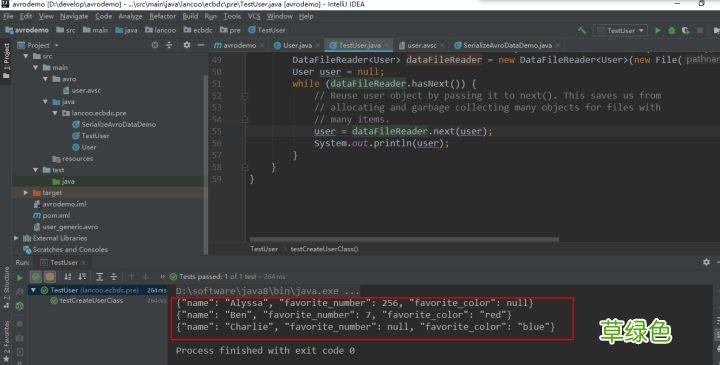
Task: Click testCreateUserClass() editor breadcrumb
Action: coord(324,249)
